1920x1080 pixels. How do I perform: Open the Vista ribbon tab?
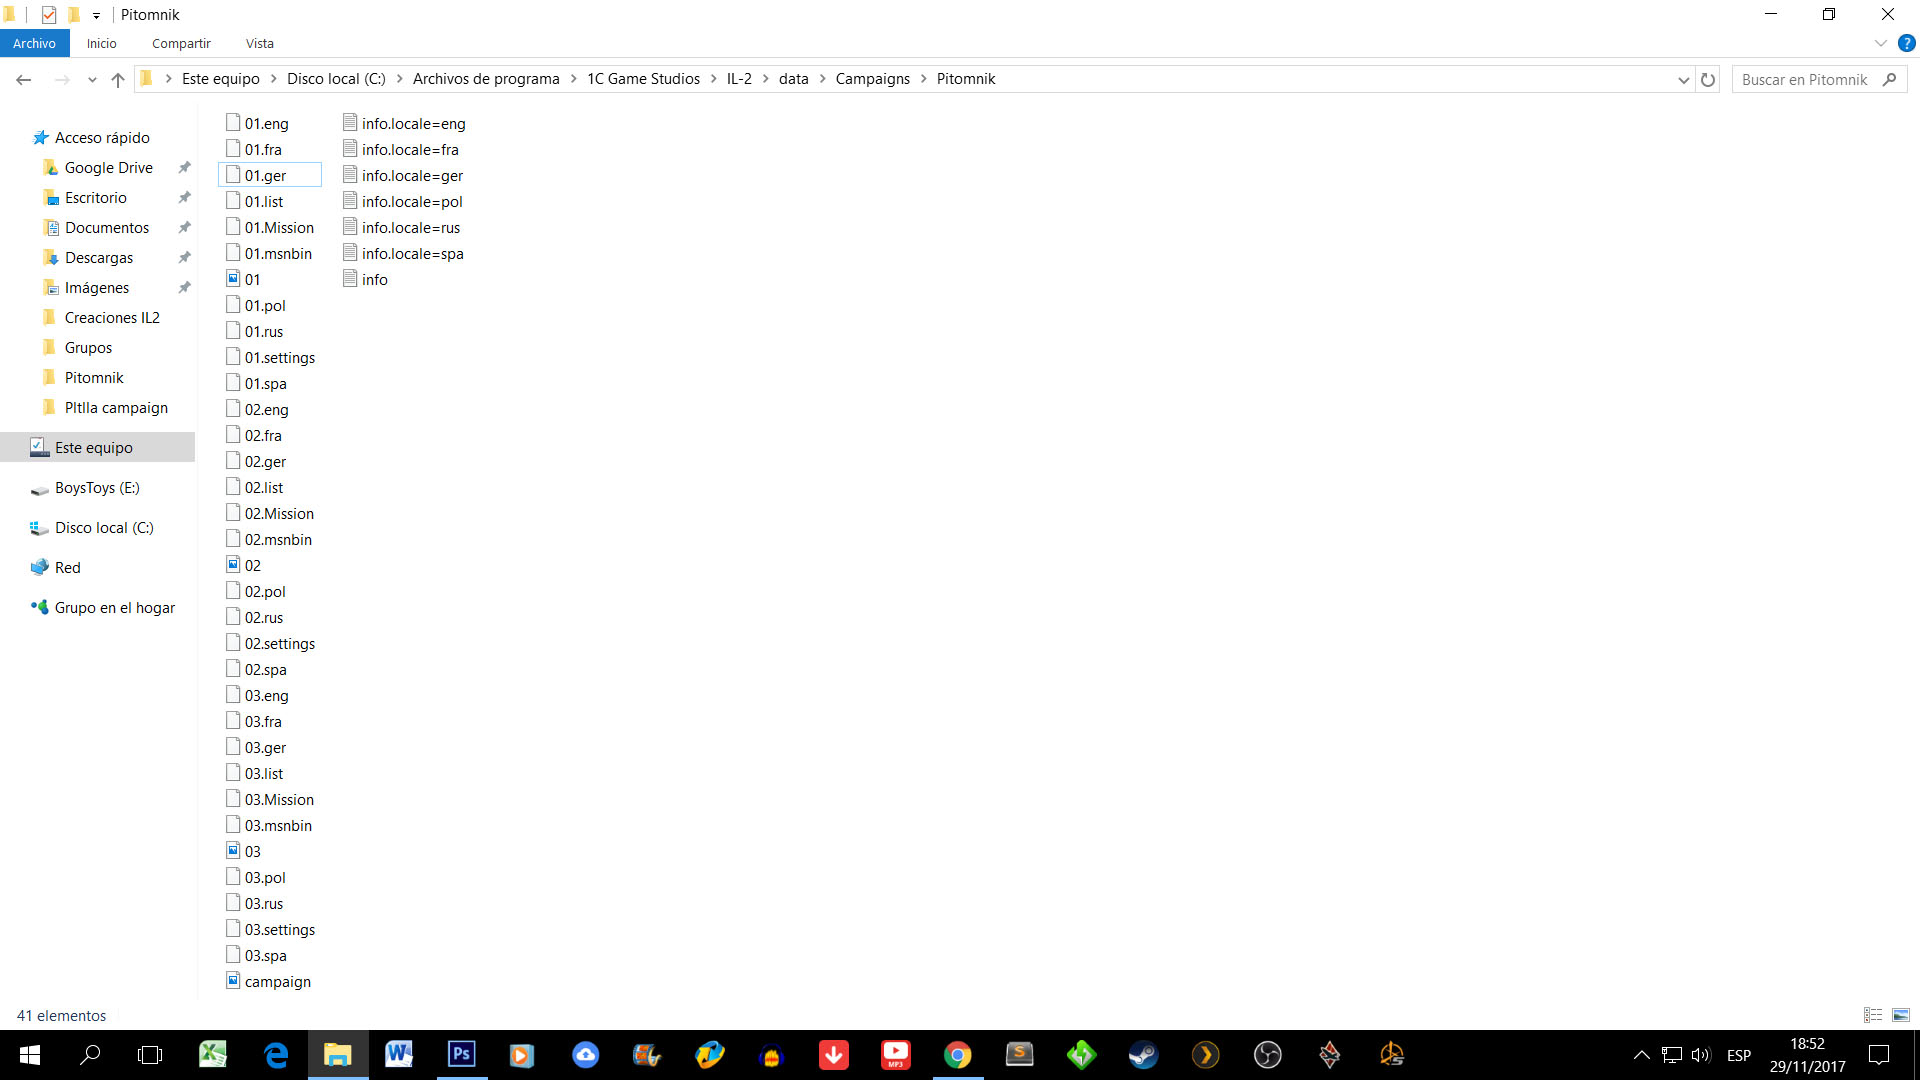(259, 43)
